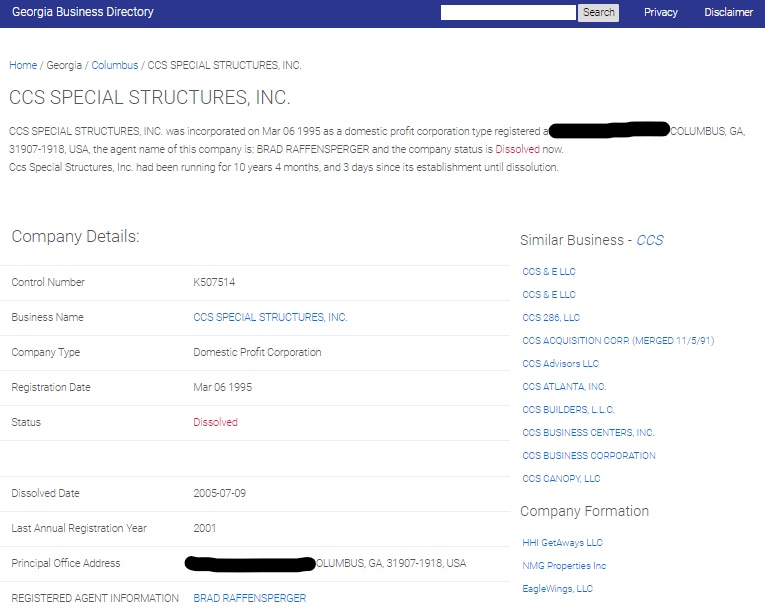Click the Principal Office Address value text

click(325, 563)
